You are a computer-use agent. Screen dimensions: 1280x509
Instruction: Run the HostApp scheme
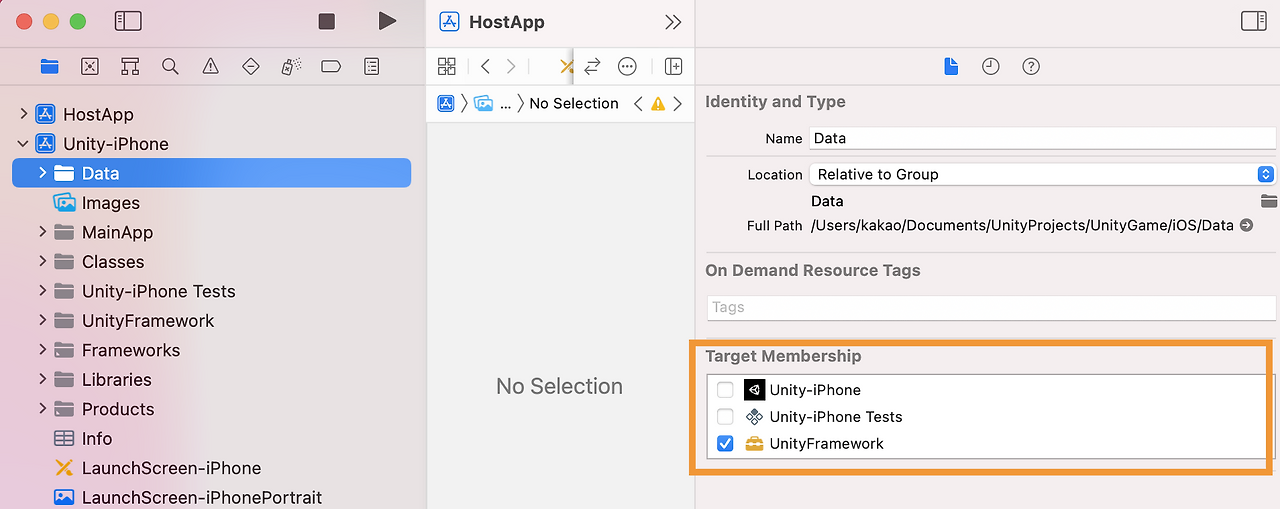point(387,21)
